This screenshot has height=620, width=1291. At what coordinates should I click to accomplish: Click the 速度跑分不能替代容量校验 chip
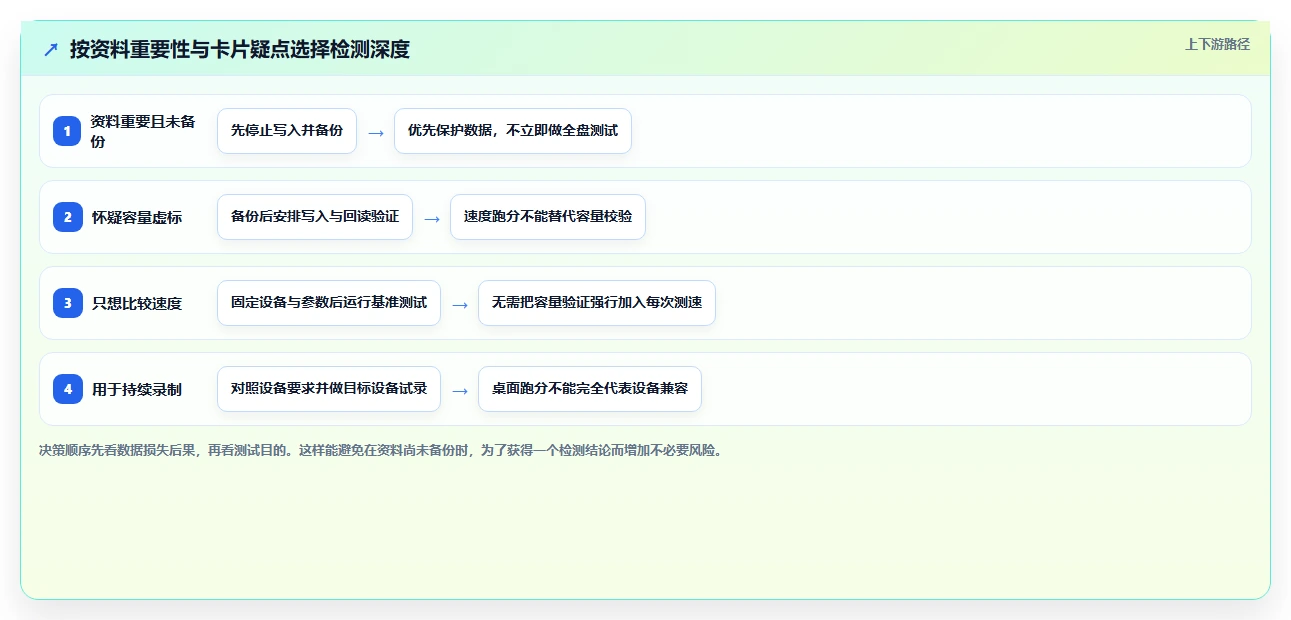tap(548, 217)
